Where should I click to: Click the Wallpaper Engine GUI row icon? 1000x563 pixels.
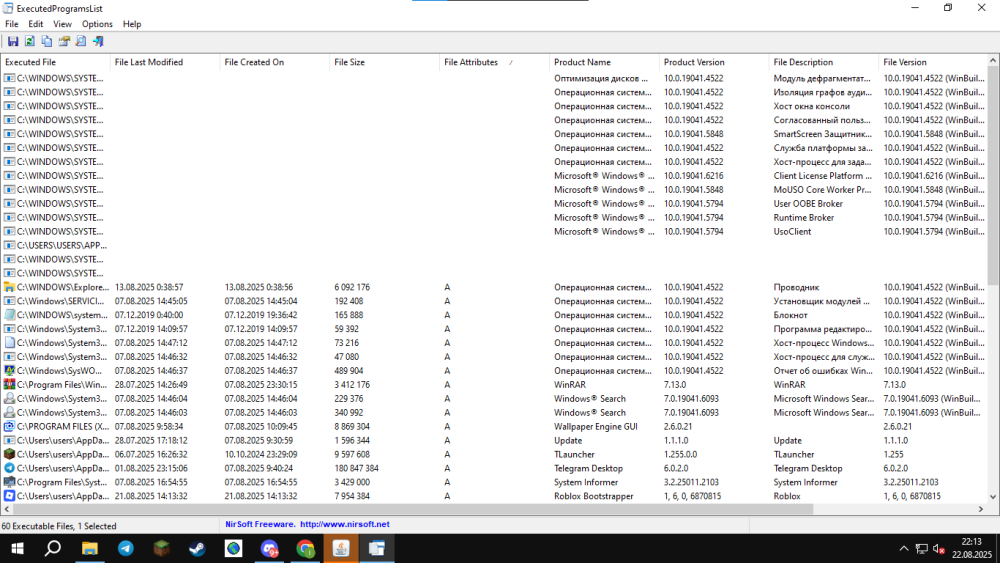point(9,426)
